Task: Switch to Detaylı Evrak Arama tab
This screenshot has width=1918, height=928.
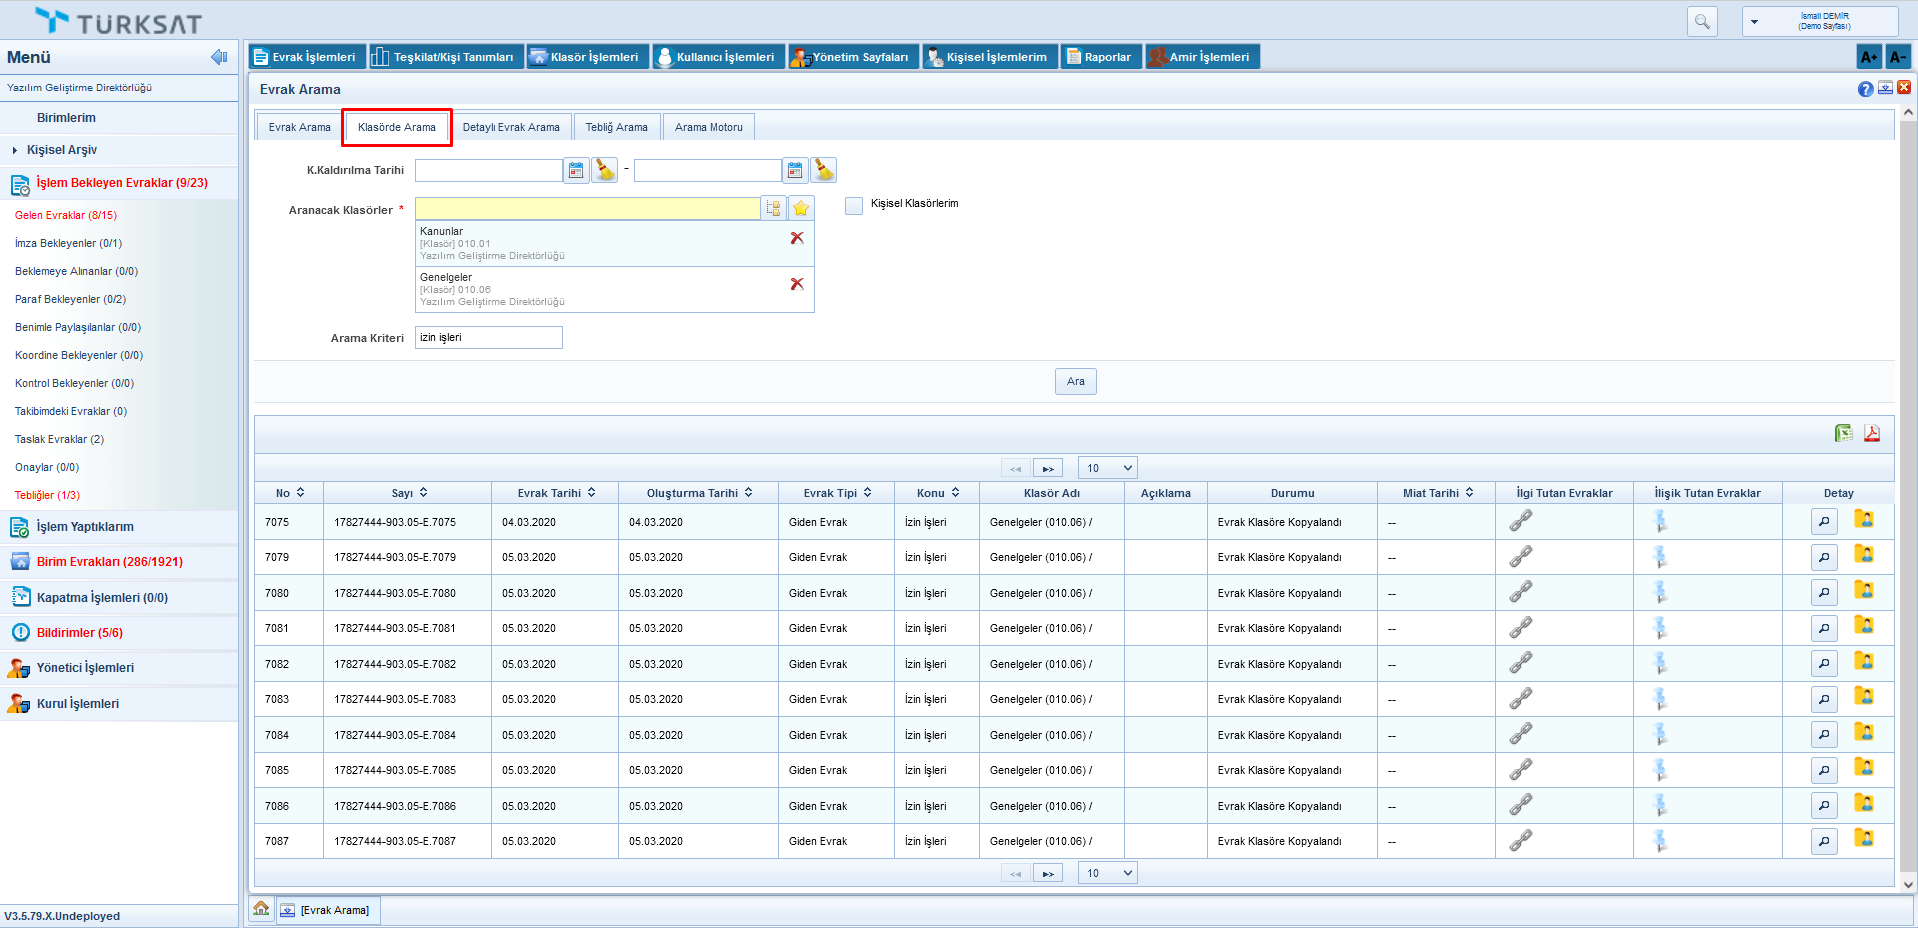Action: coord(510,127)
